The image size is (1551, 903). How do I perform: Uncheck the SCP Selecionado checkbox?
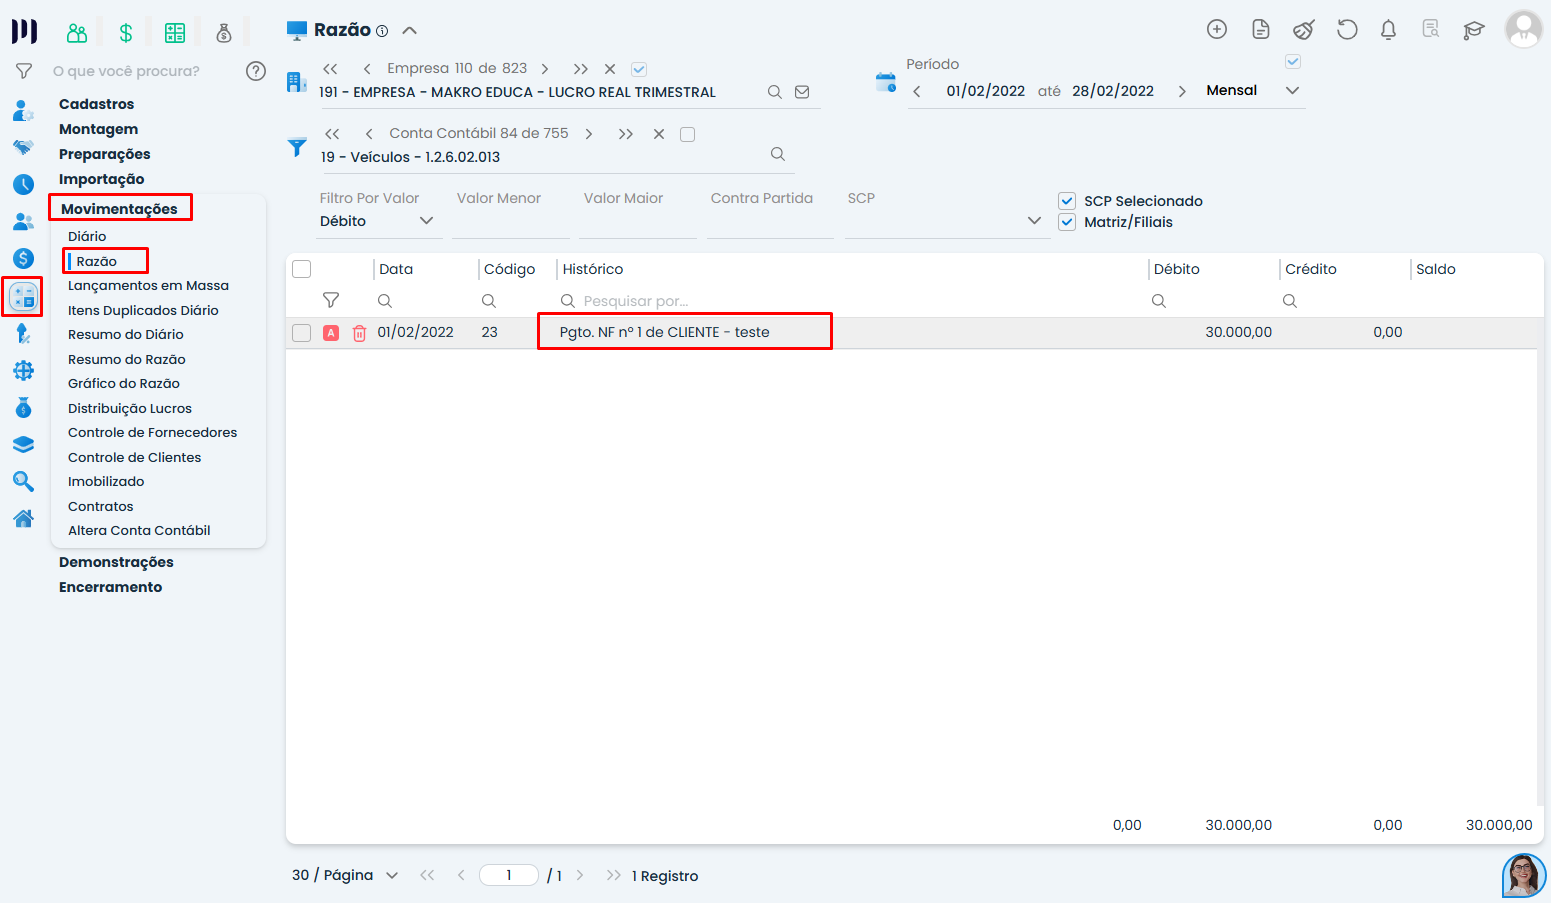(x=1067, y=201)
